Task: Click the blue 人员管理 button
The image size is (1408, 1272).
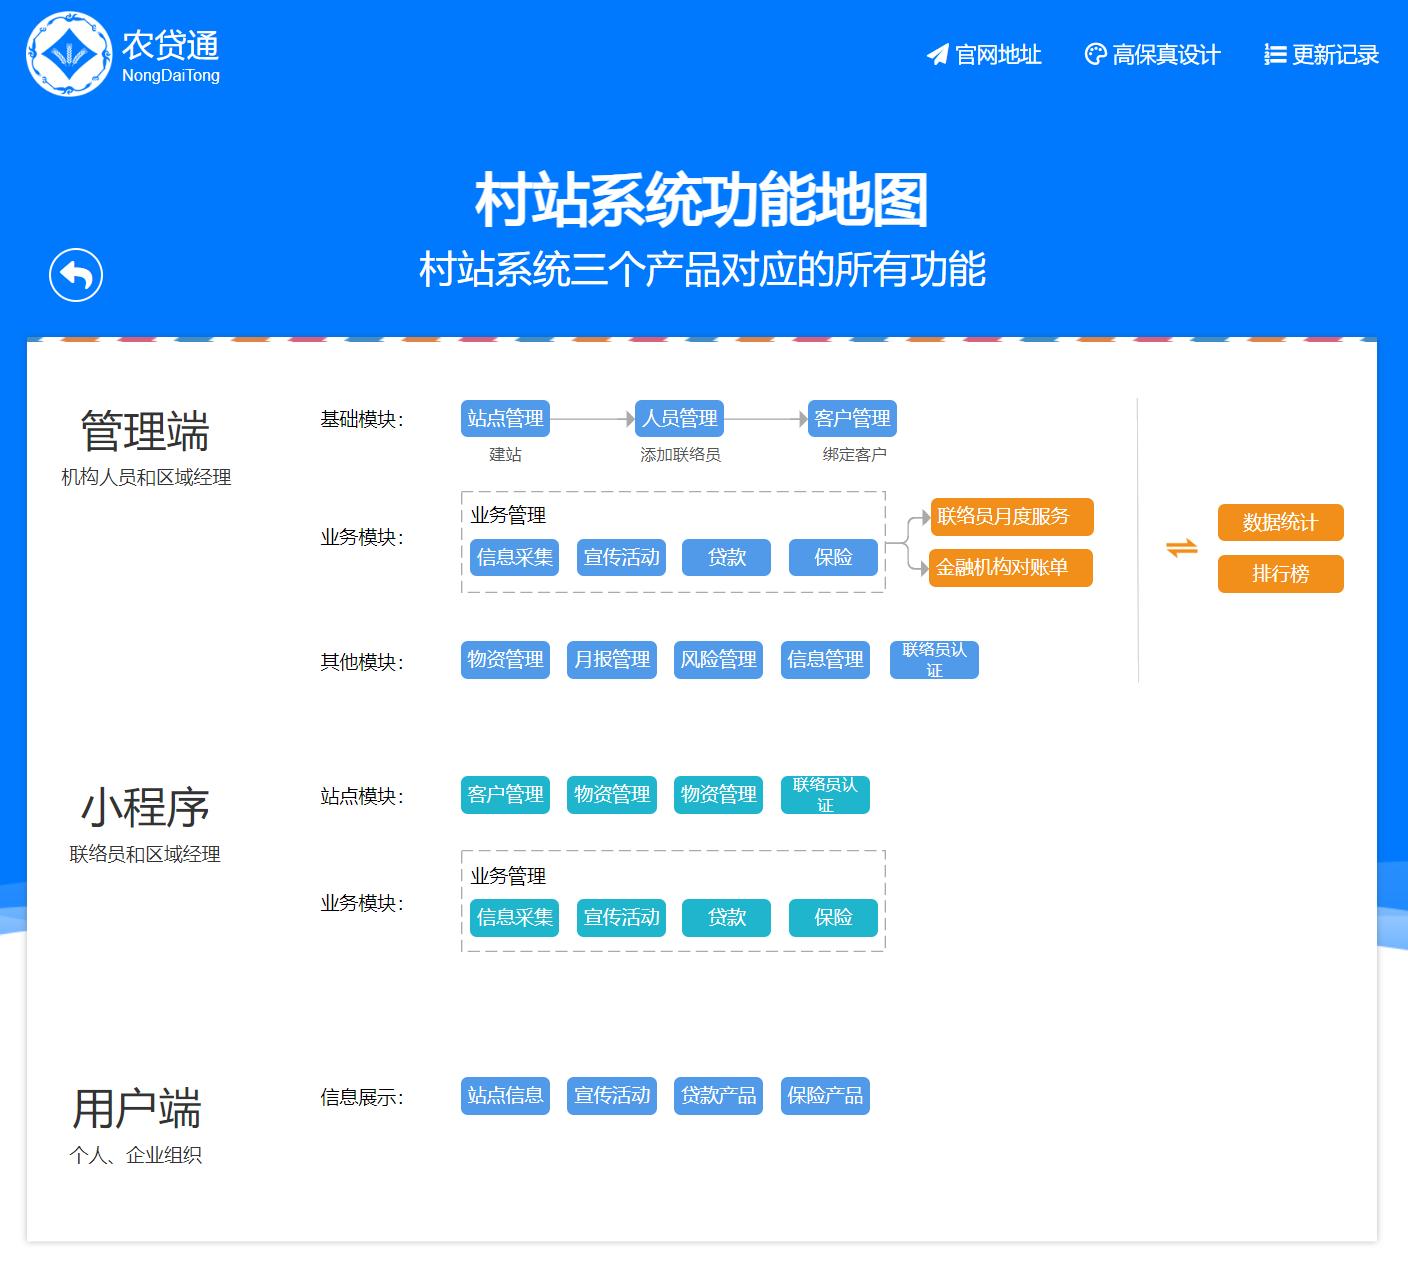Action: (679, 419)
